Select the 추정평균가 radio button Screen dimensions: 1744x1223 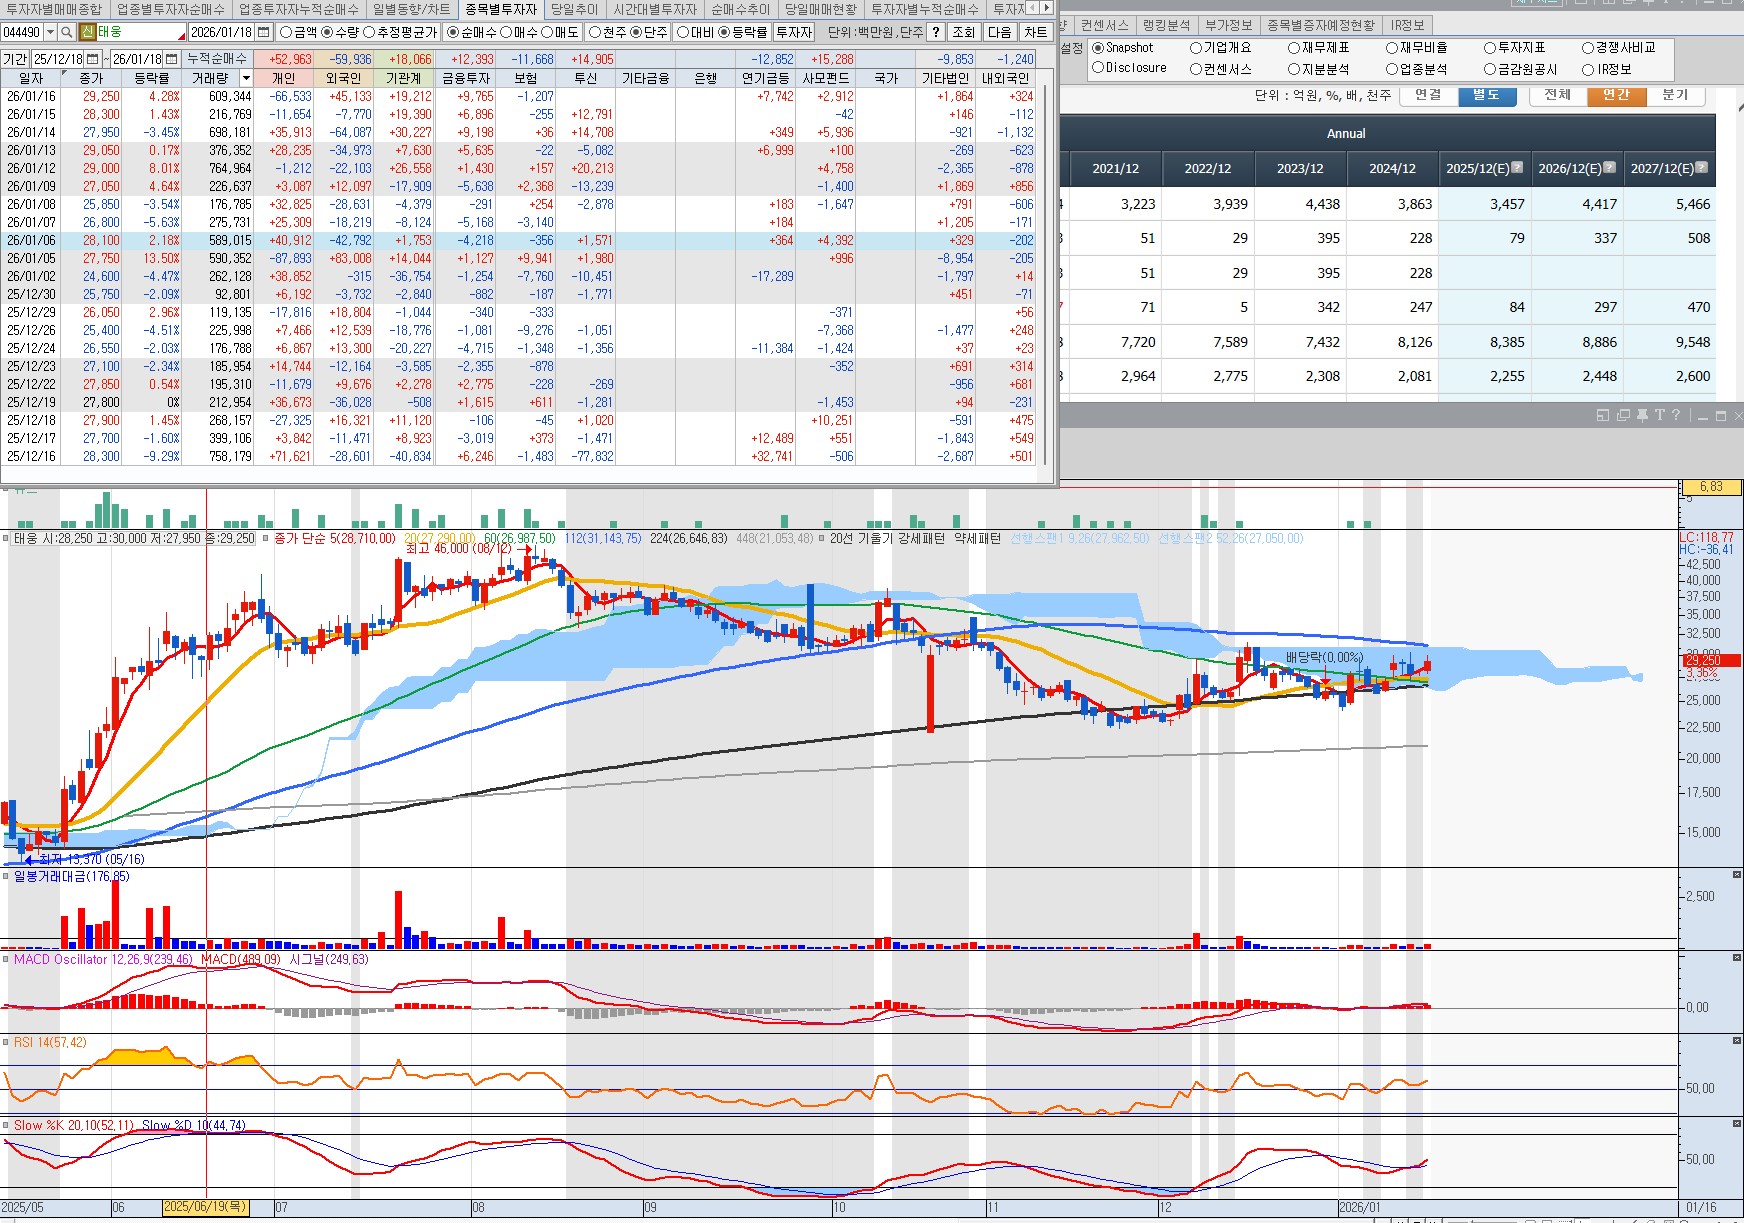pyautogui.click(x=369, y=32)
